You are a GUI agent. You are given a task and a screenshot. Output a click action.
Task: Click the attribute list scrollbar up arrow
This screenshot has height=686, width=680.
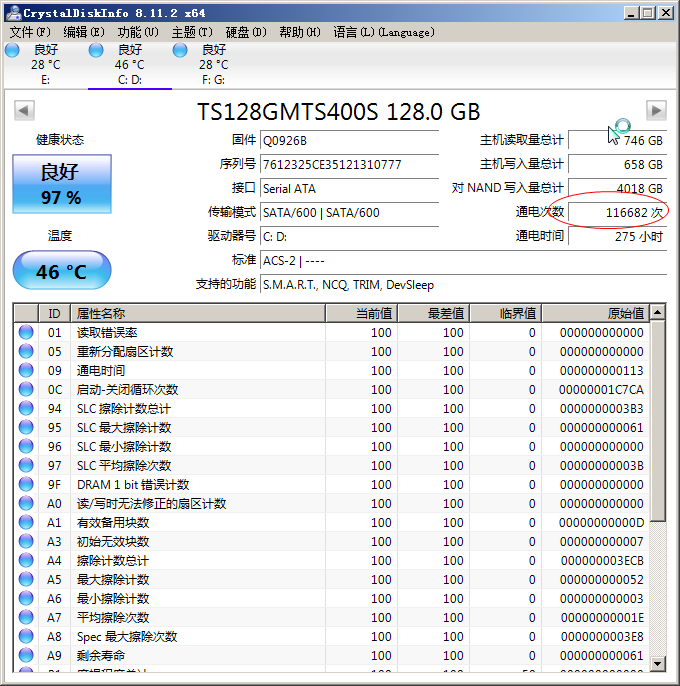pos(657,312)
